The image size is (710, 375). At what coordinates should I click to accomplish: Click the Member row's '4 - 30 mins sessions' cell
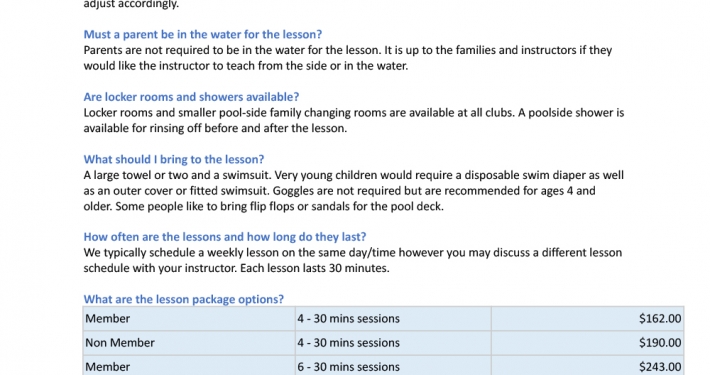pyautogui.click(x=393, y=319)
